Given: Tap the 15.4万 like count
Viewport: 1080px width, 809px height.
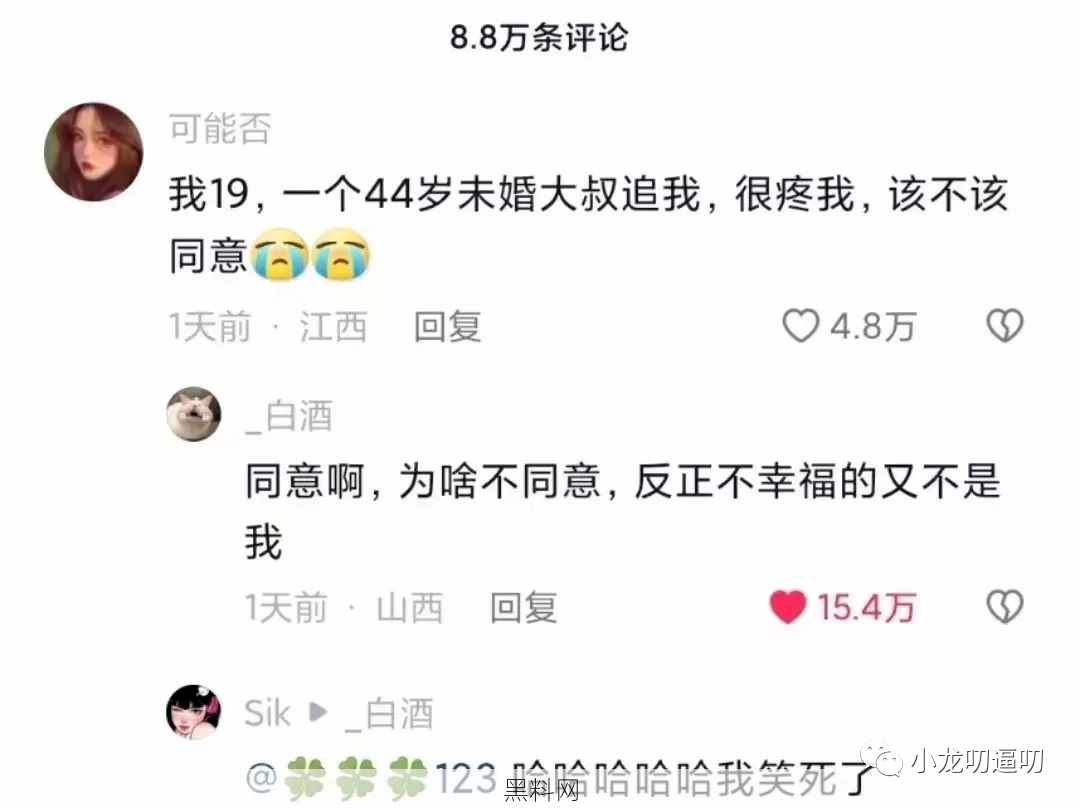Looking at the screenshot, I should point(866,608).
